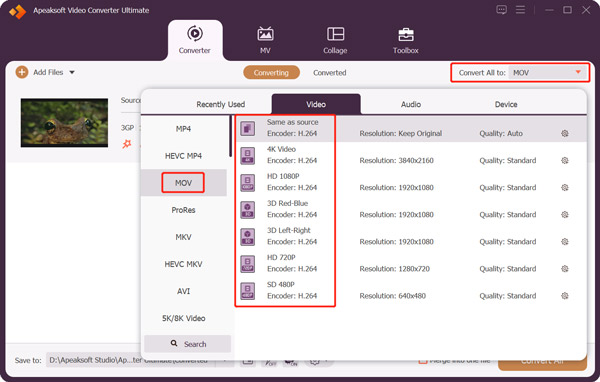Image resolution: width=600 pixels, height=382 pixels.
Task: Click Quality: Auto text
Action: pos(501,133)
